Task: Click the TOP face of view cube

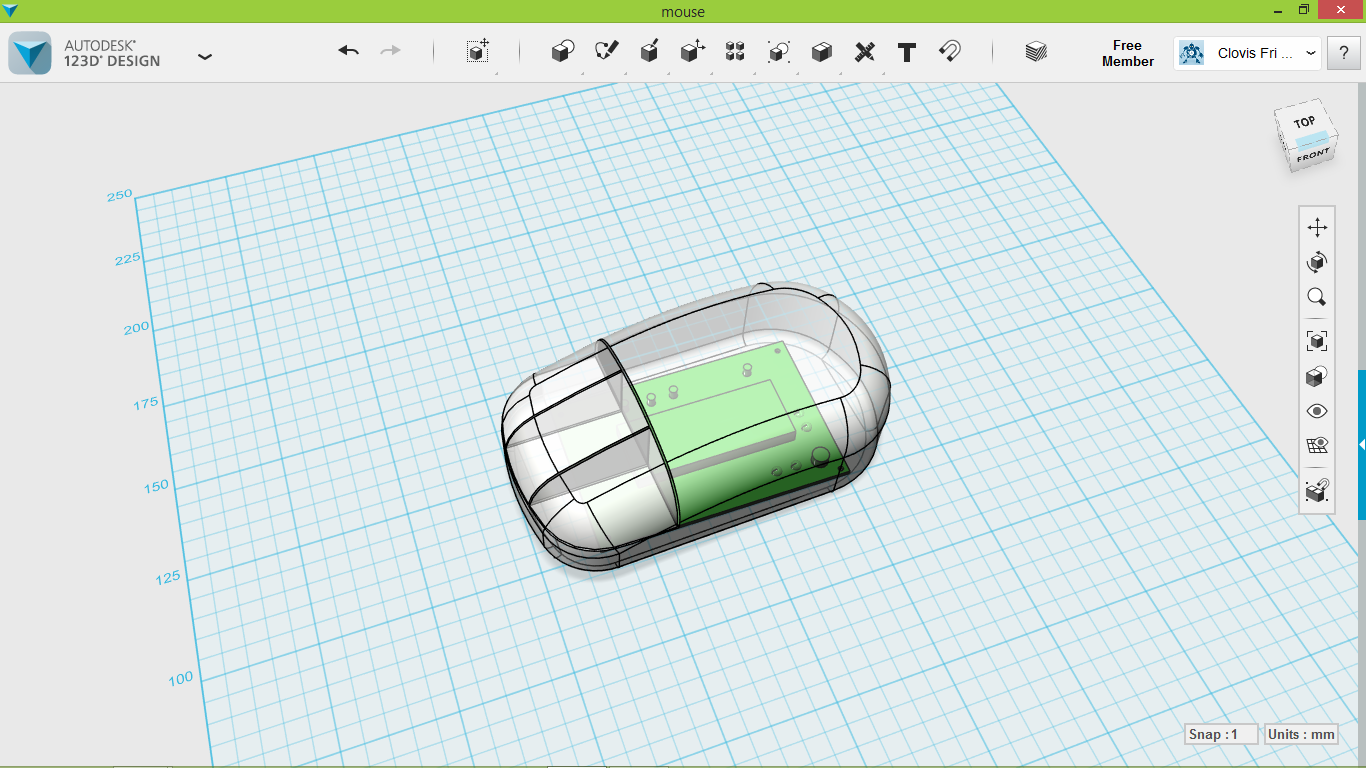Action: click(1304, 122)
